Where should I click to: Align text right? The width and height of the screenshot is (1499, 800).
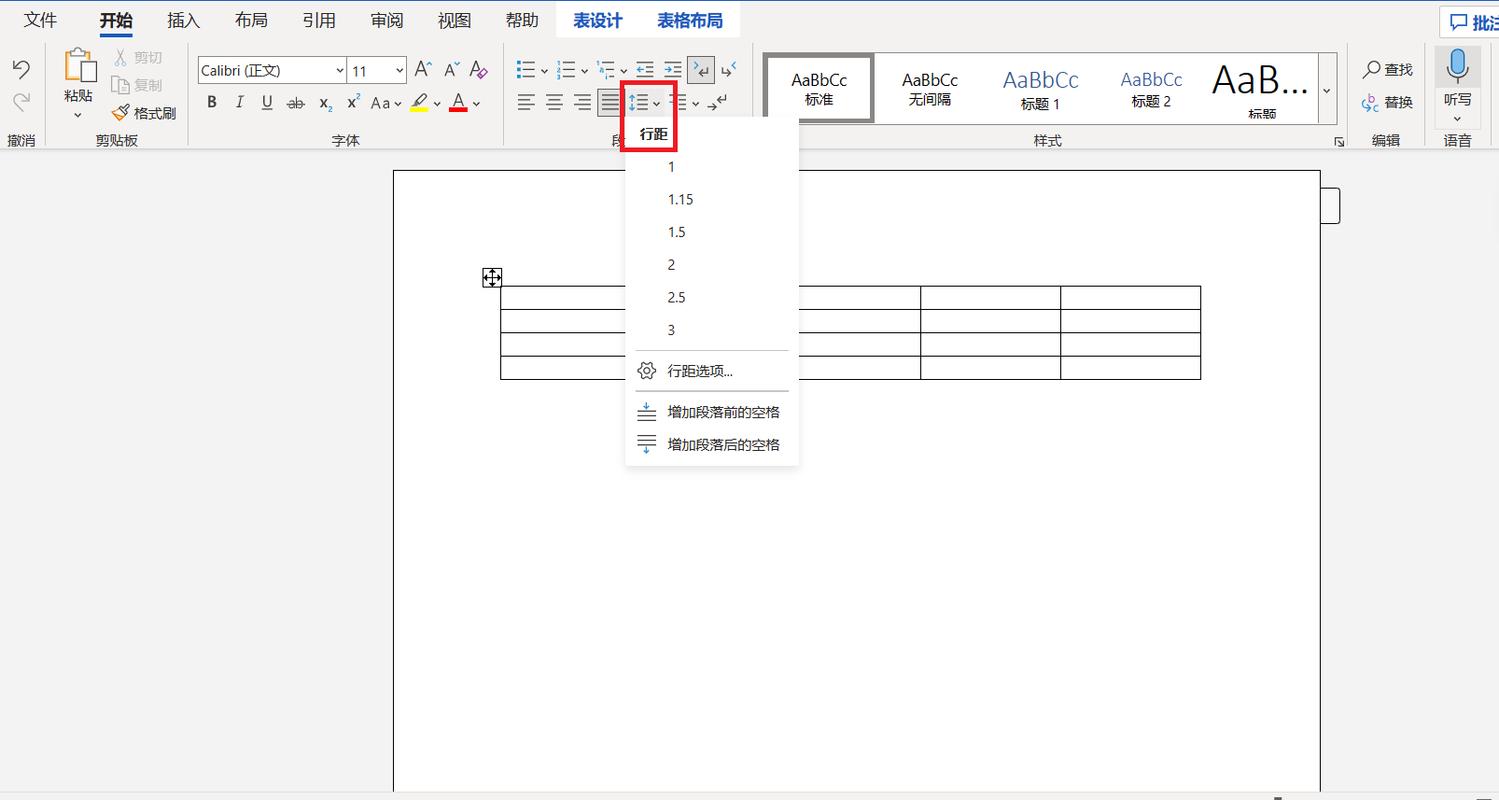pos(582,102)
